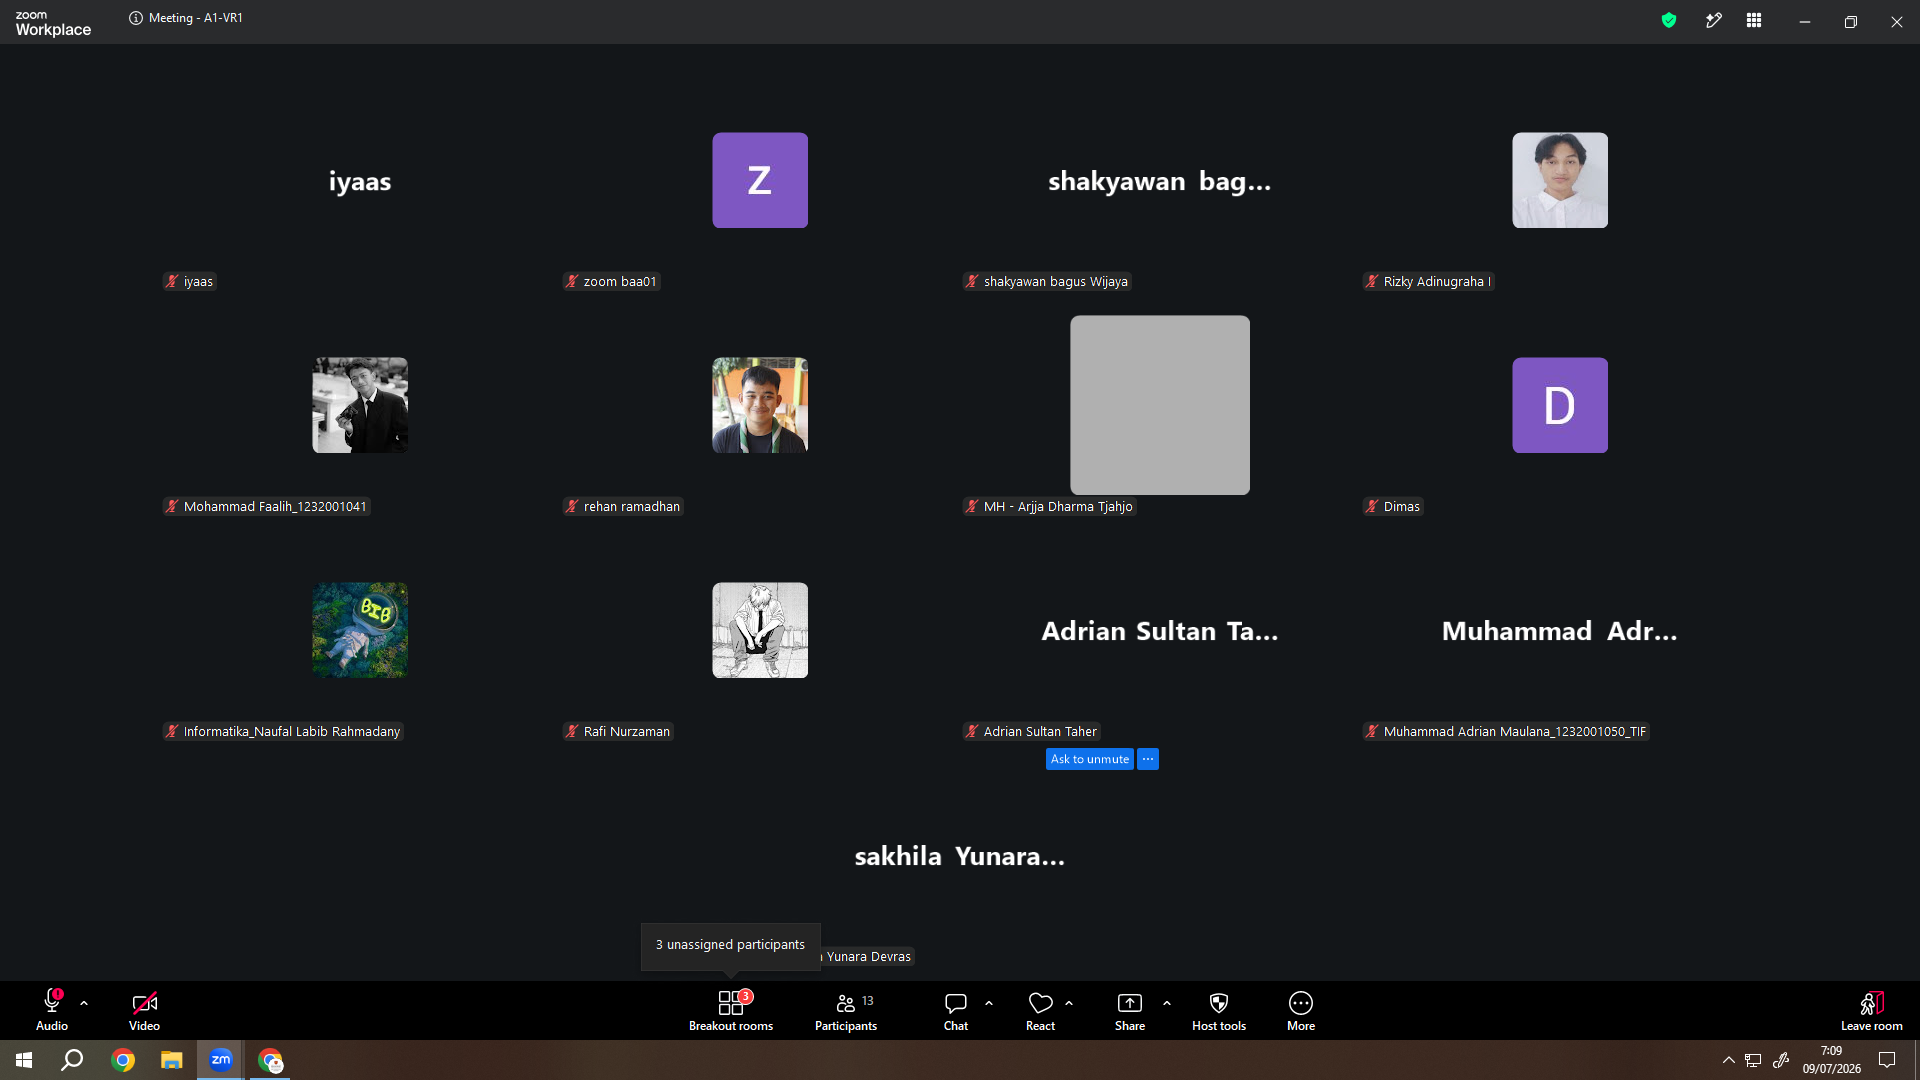Open Host tools shield menu
Screen dimensions: 1920x1080
coord(1219,1010)
